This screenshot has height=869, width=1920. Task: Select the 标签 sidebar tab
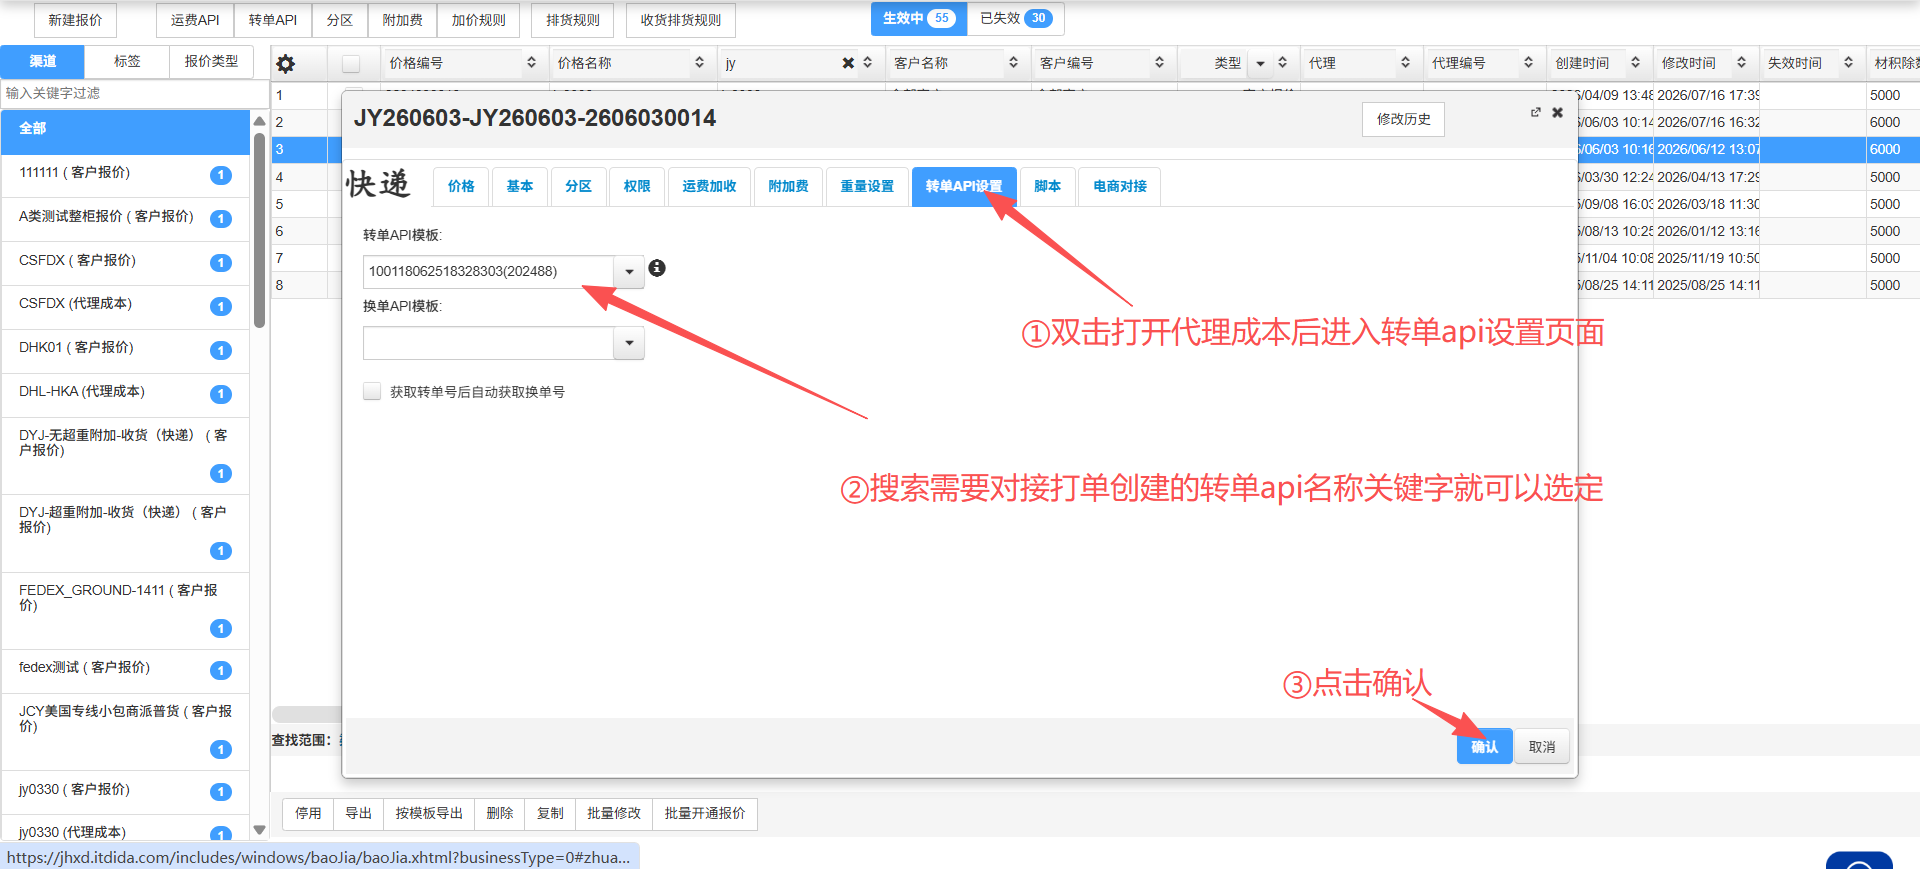(x=127, y=61)
